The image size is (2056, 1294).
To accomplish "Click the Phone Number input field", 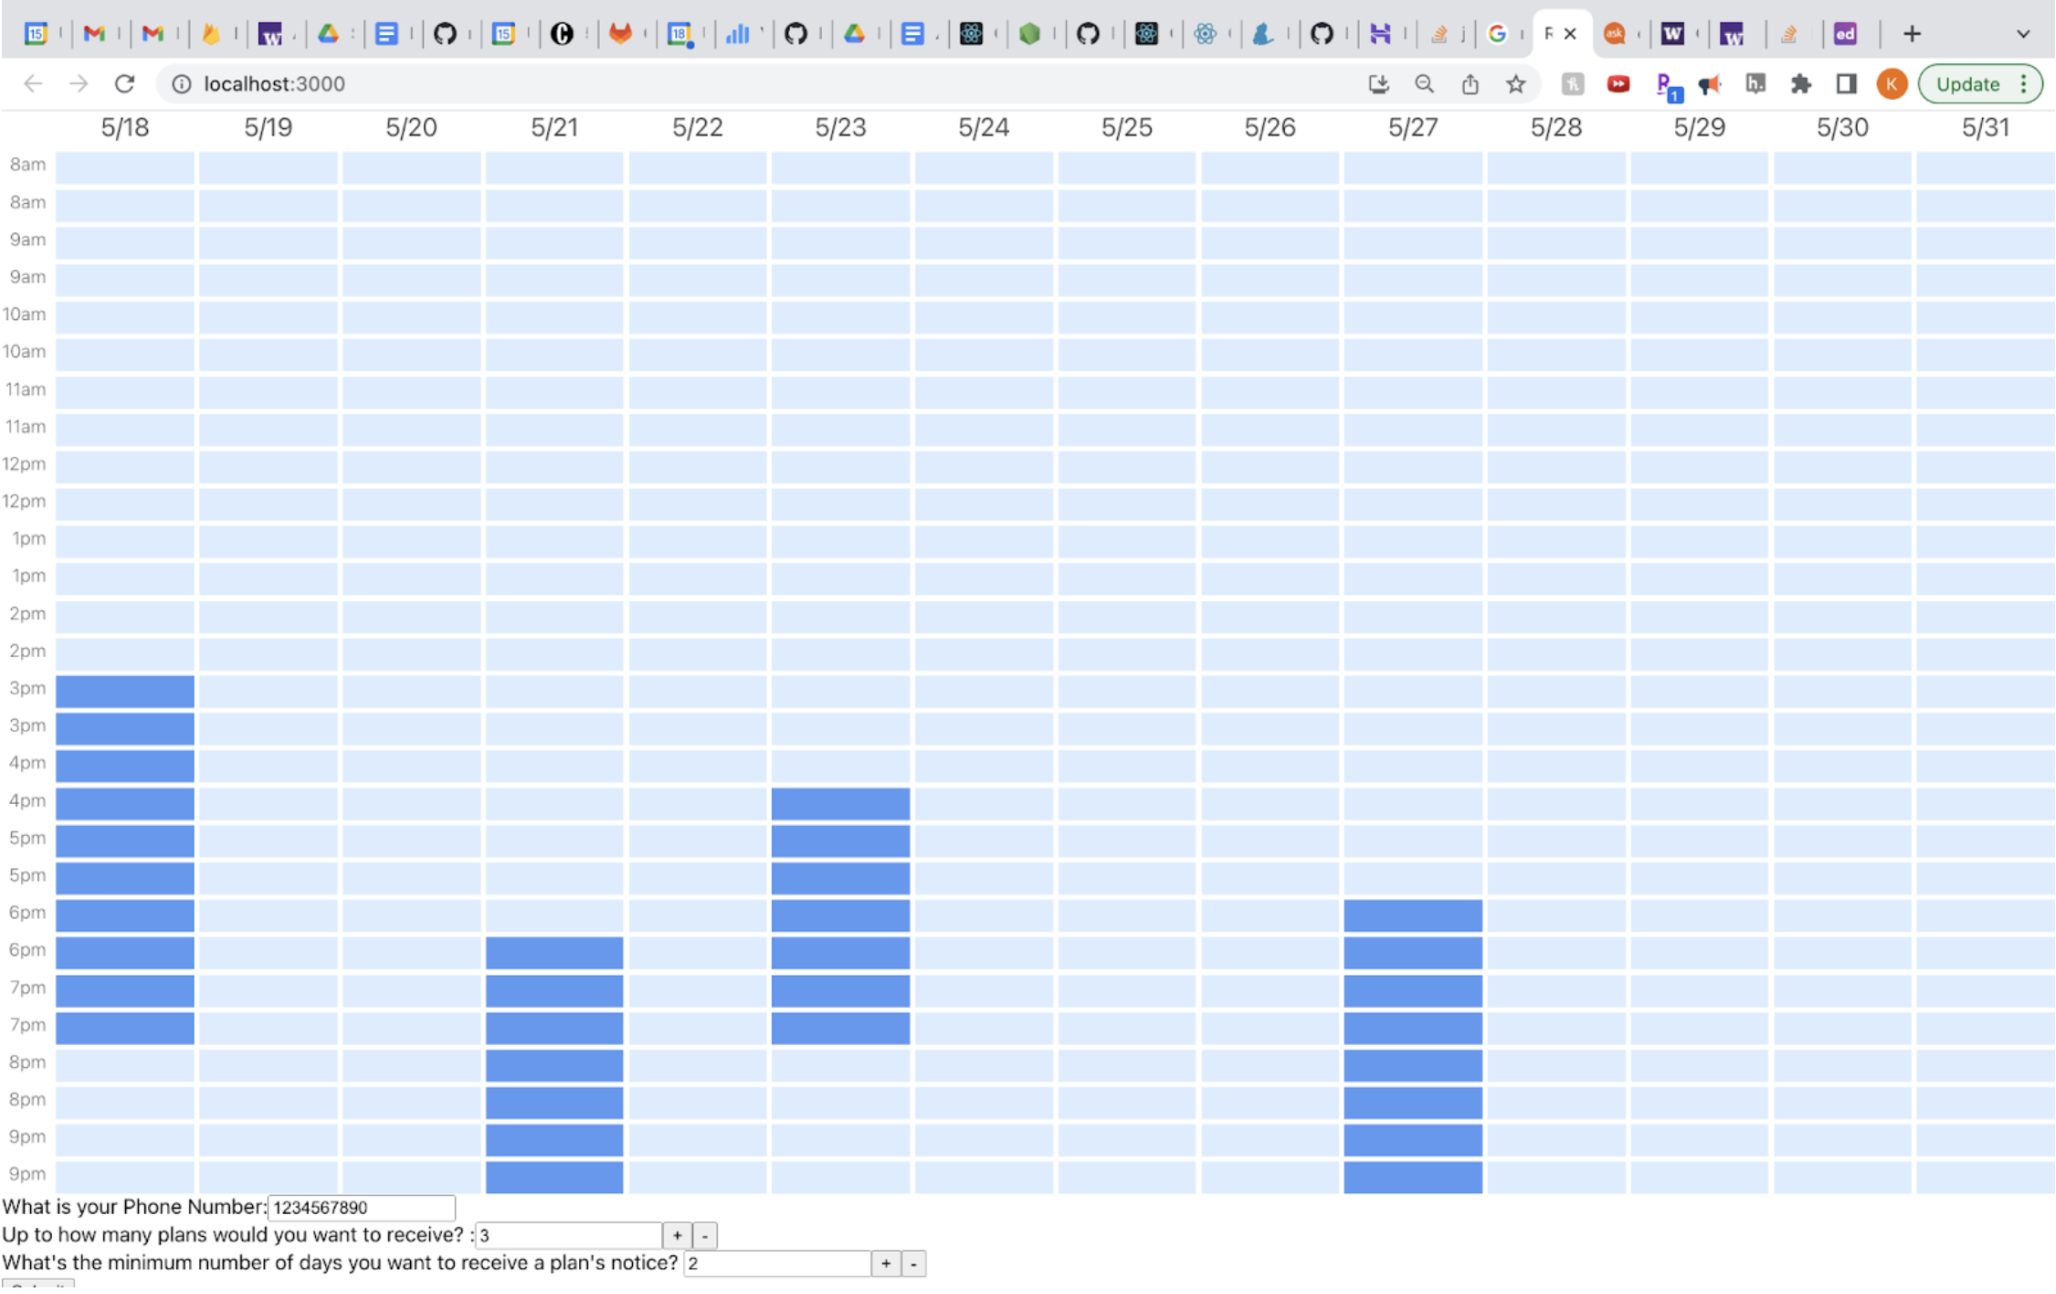I will point(361,1207).
